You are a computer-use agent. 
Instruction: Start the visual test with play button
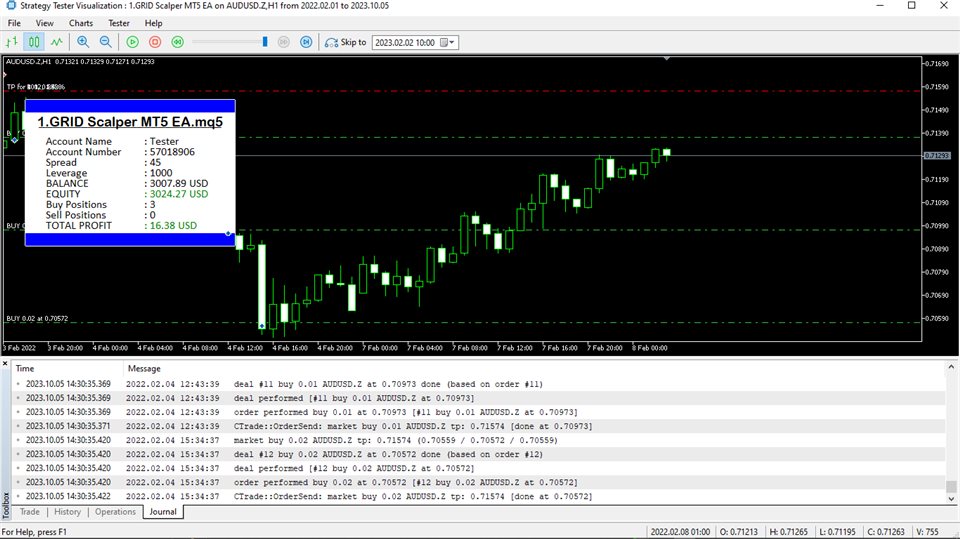pyautogui.click(x=132, y=42)
